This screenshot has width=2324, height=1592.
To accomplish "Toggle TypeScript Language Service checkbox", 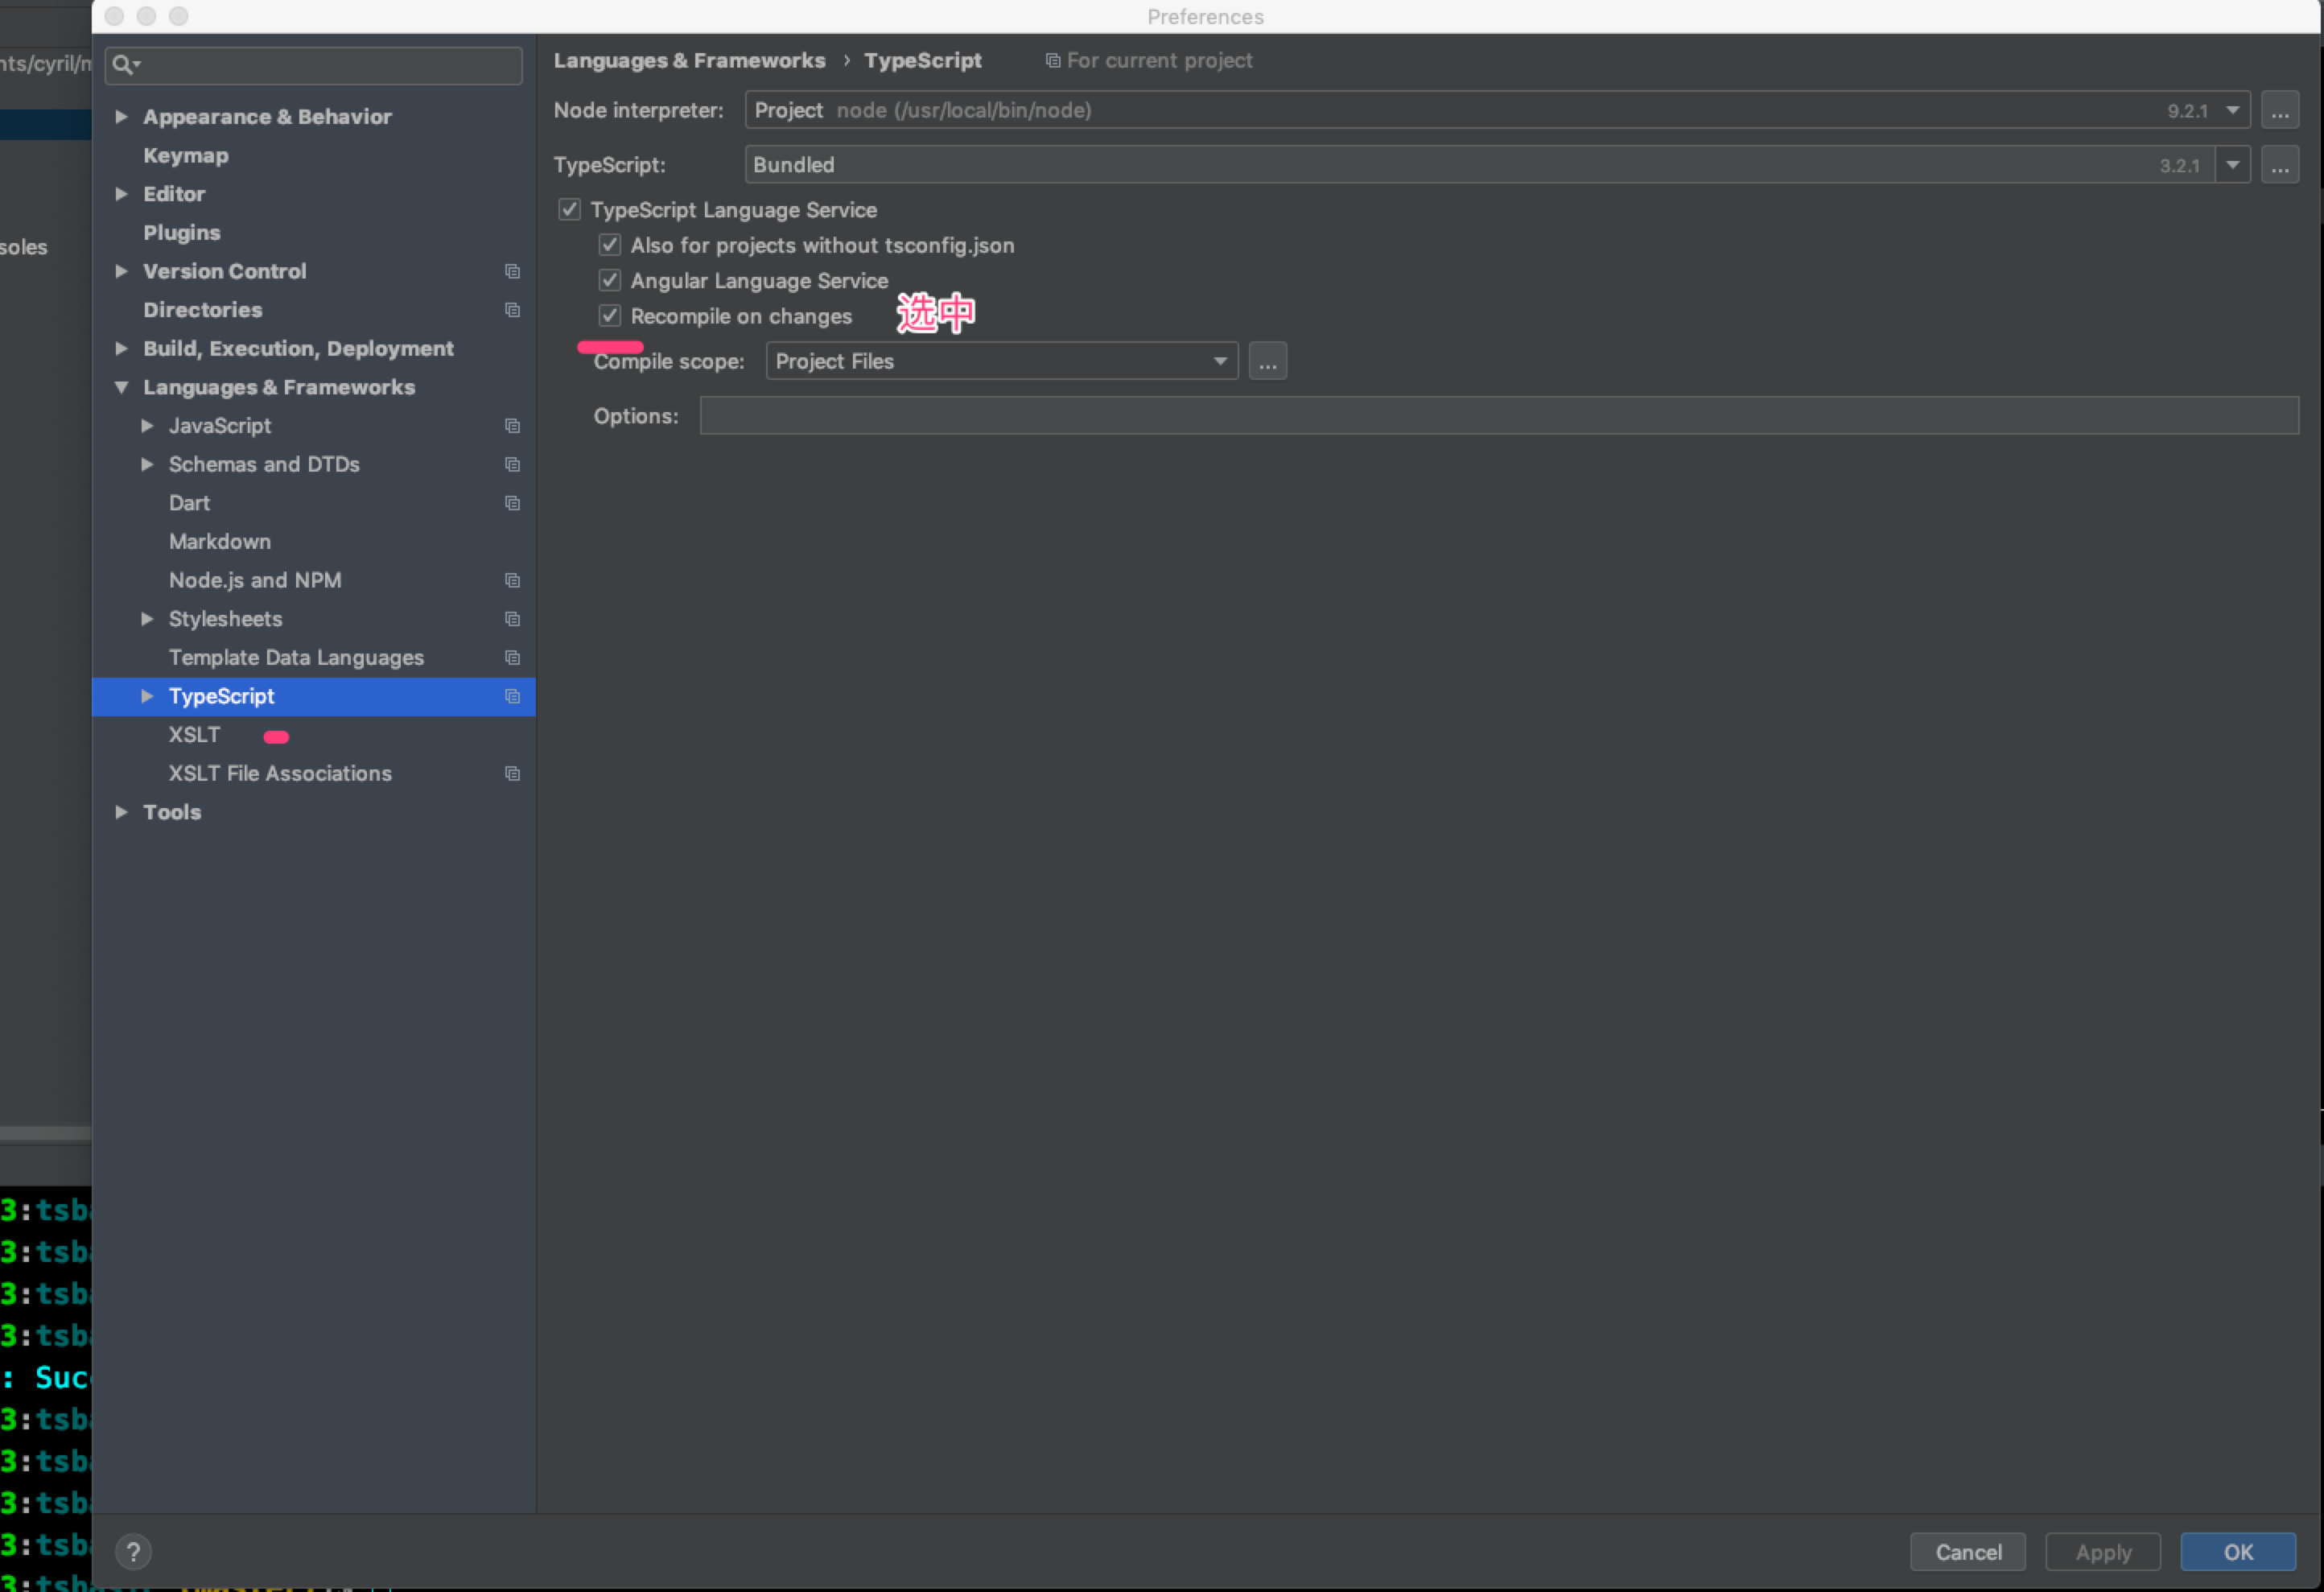I will 569,210.
